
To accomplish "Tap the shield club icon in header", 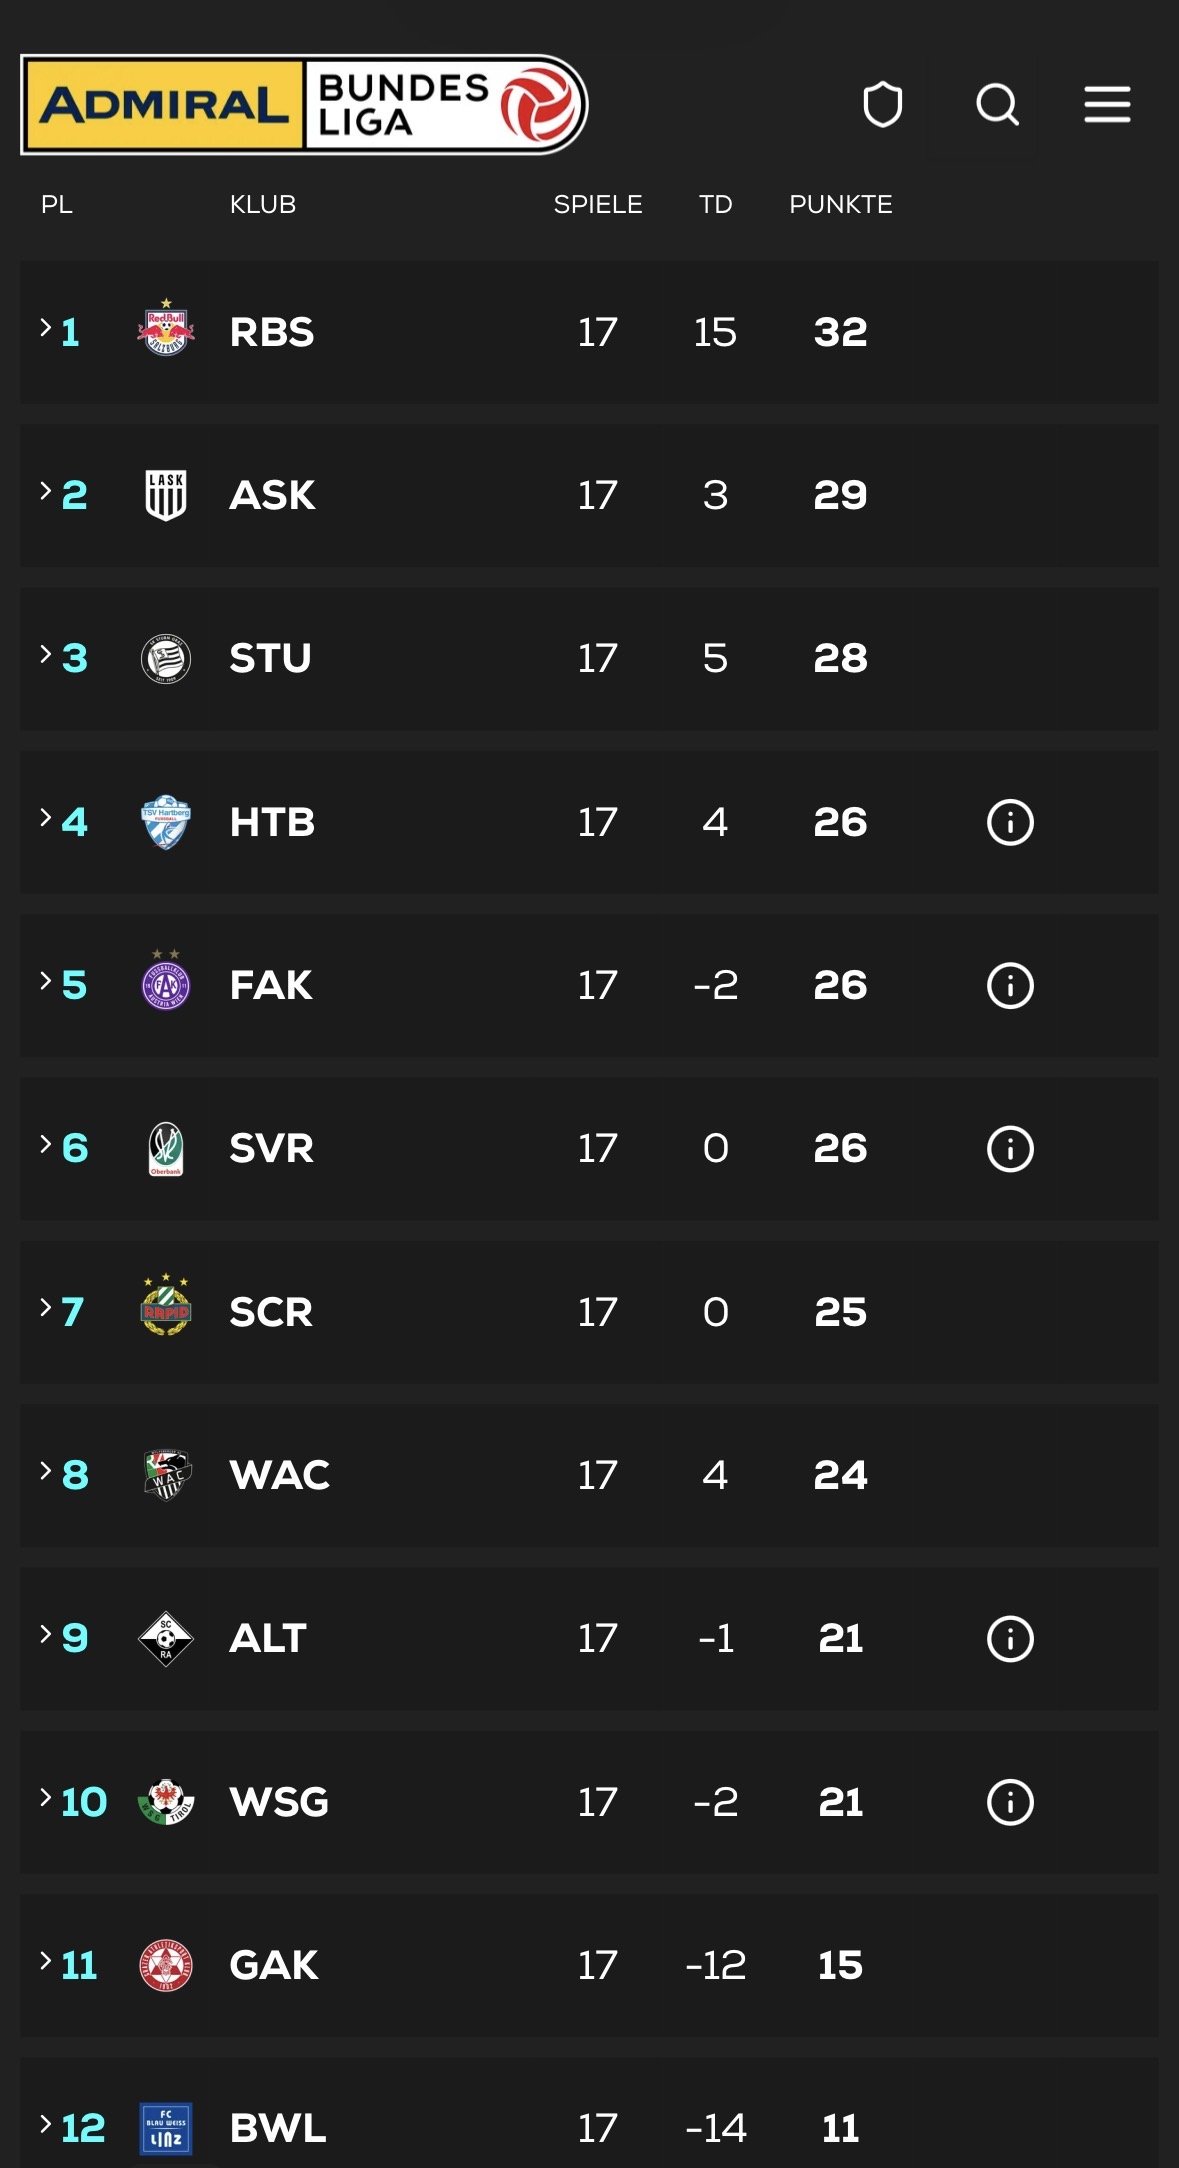I will 882,105.
